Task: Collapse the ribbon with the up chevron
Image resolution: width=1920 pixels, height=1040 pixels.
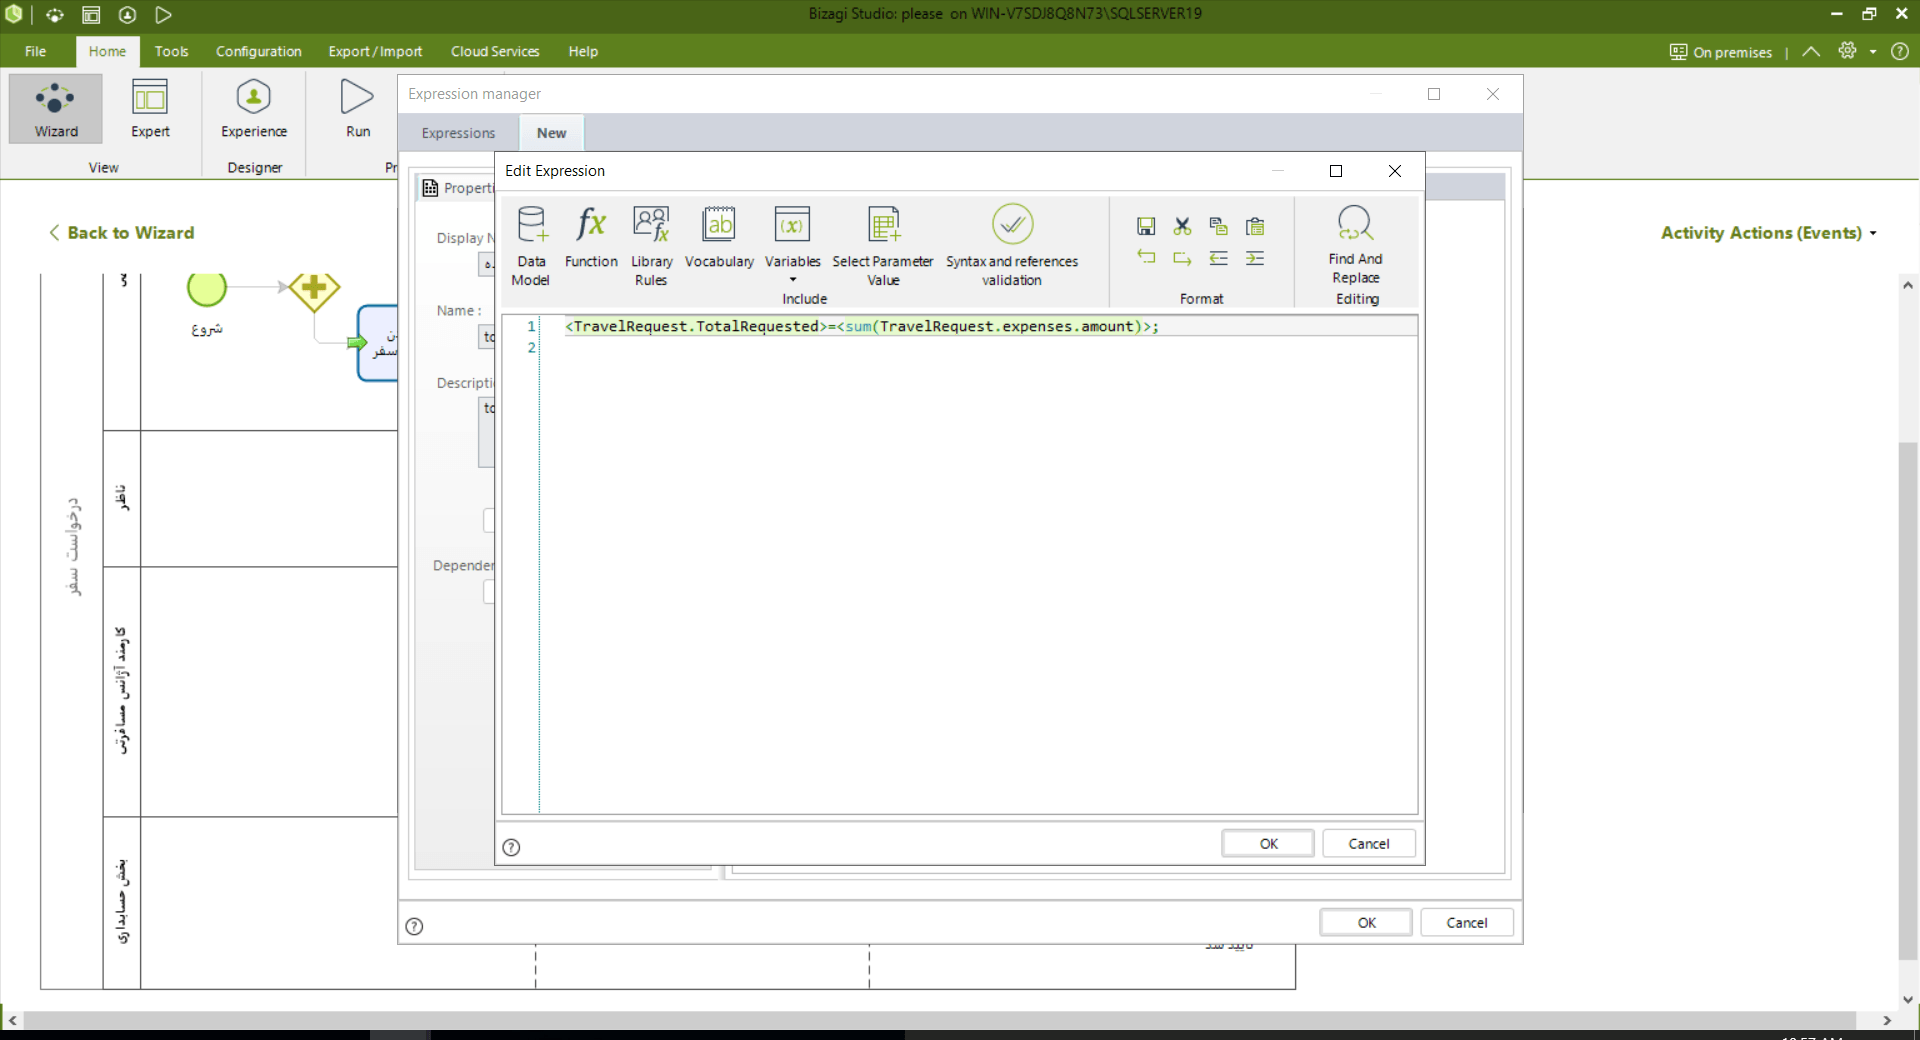Action: tap(1811, 51)
